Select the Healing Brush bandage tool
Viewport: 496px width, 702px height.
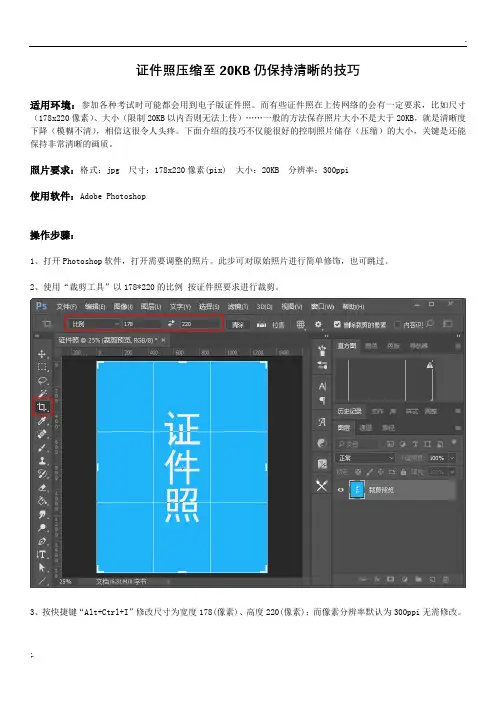(42, 434)
